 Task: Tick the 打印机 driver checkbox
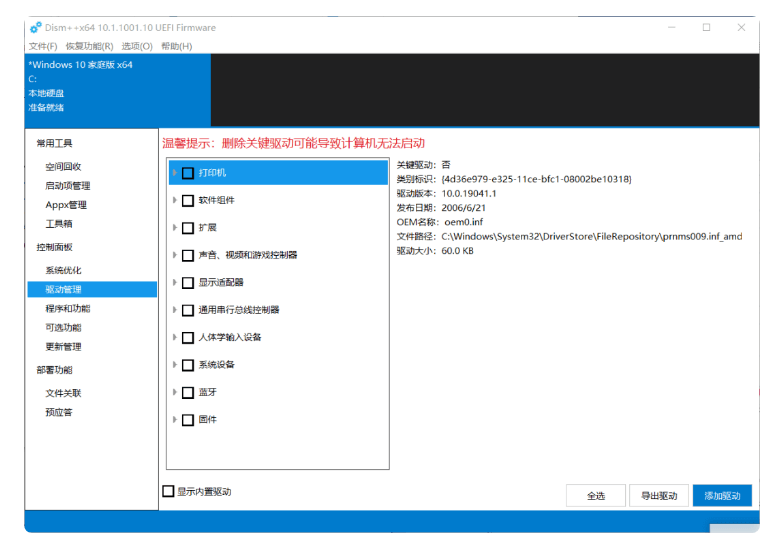pyautogui.click(x=188, y=173)
